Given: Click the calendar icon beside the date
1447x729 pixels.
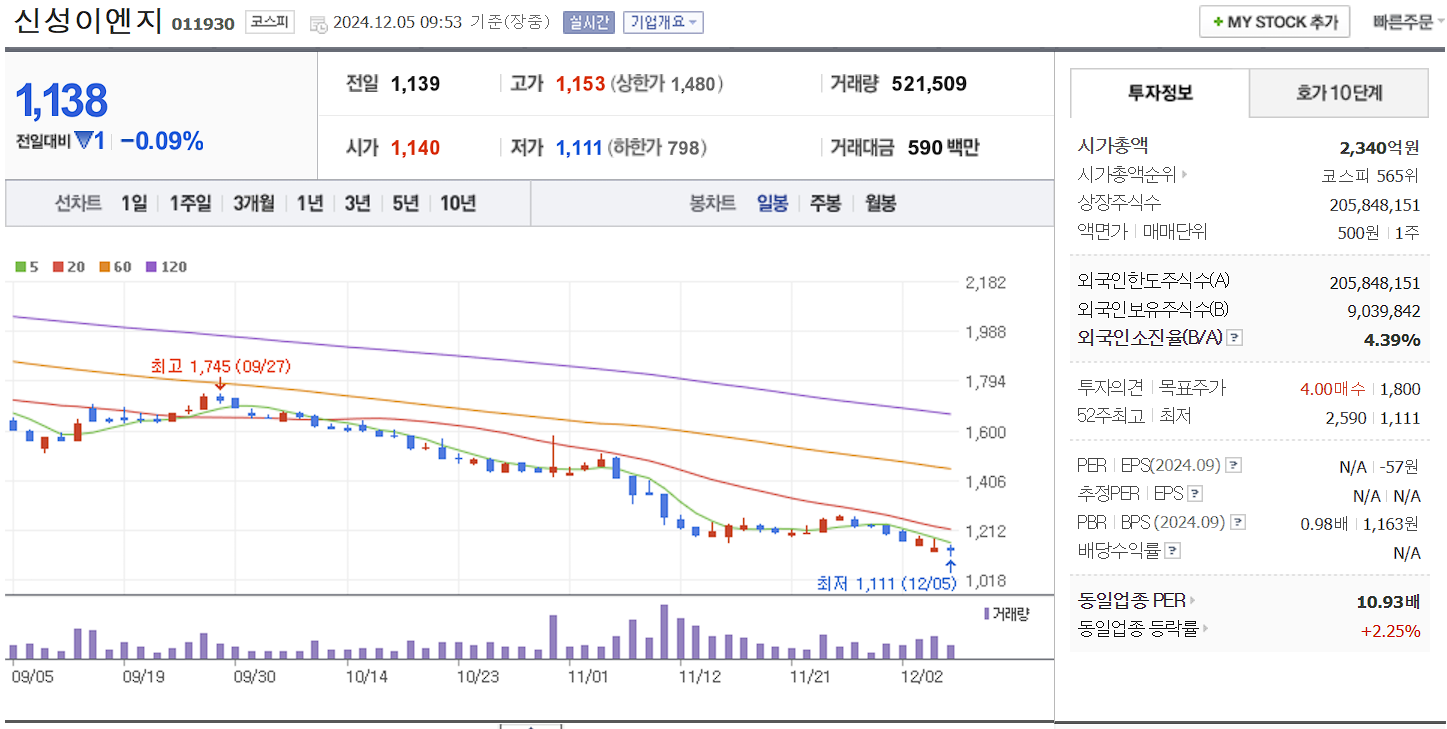Looking at the screenshot, I should [x=320, y=23].
